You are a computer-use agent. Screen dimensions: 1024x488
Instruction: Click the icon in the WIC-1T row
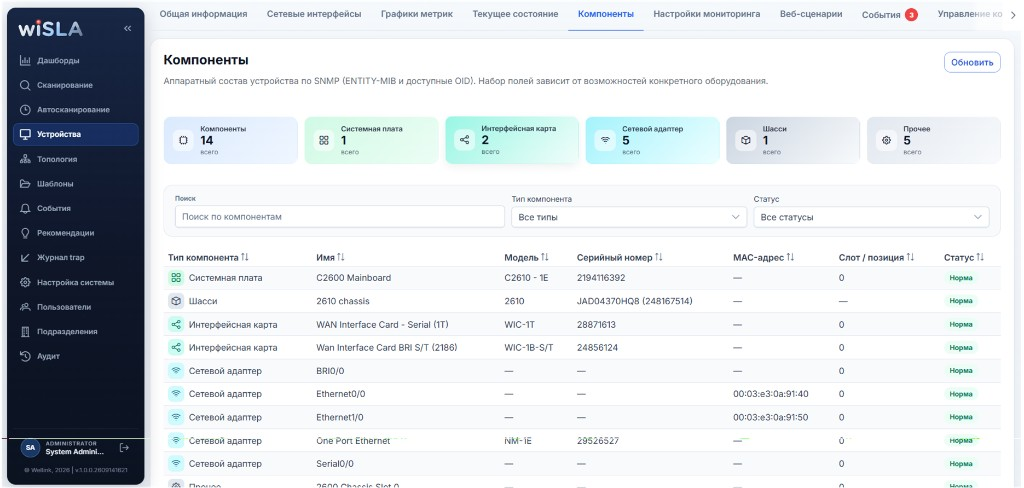click(176, 325)
